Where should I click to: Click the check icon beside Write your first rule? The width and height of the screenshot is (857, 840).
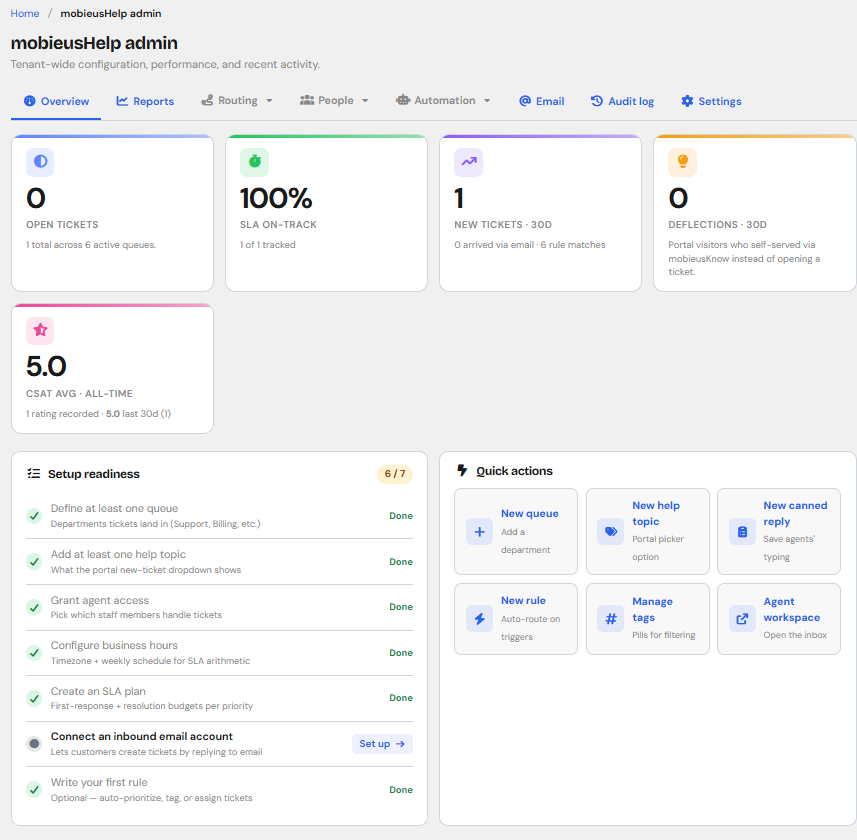[x=34, y=790]
